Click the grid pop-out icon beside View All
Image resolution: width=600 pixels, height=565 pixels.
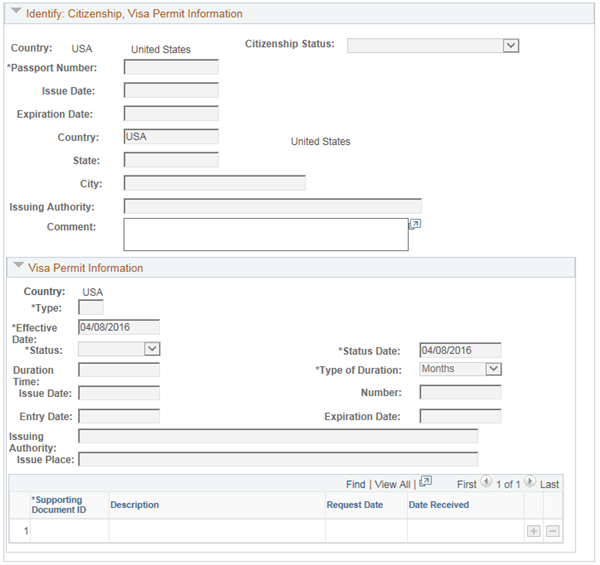(x=425, y=483)
